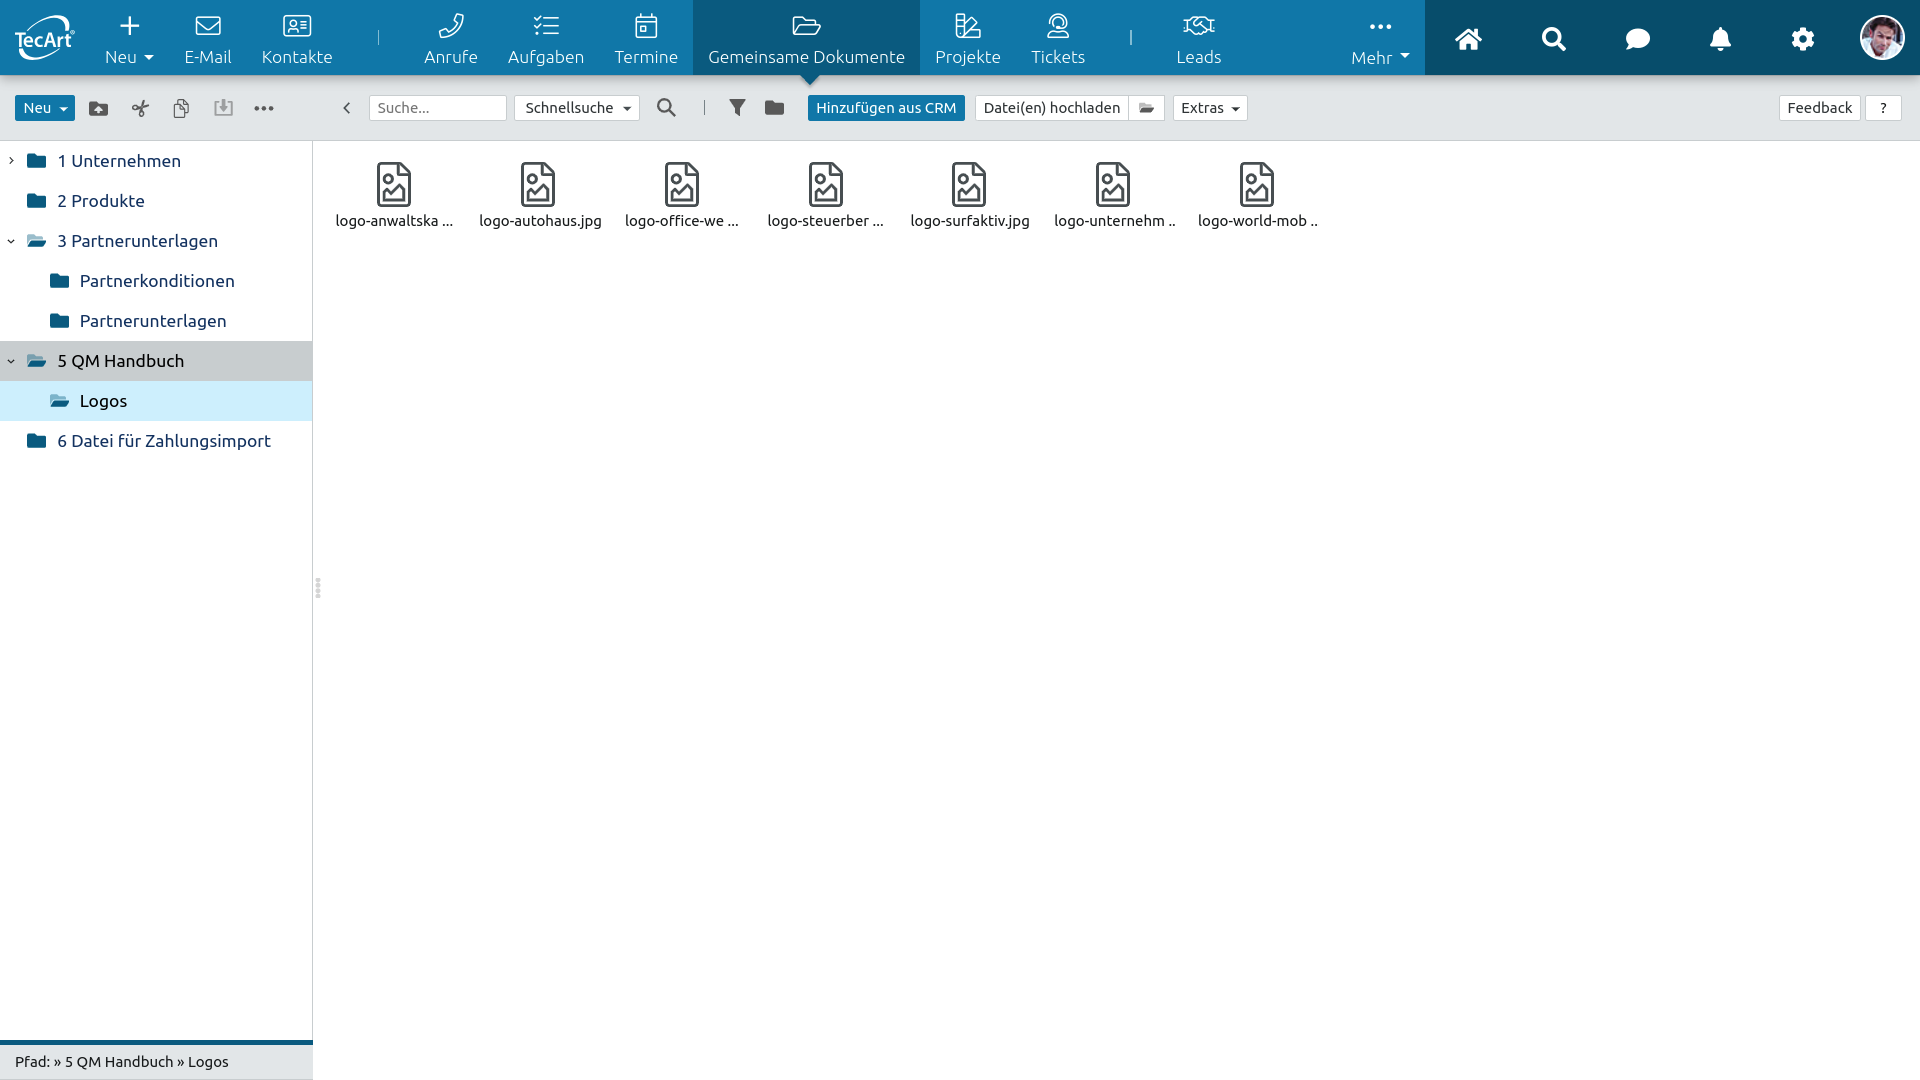
Task: Open the Projekte tab
Action: pyautogui.click(x=967, y=40)
